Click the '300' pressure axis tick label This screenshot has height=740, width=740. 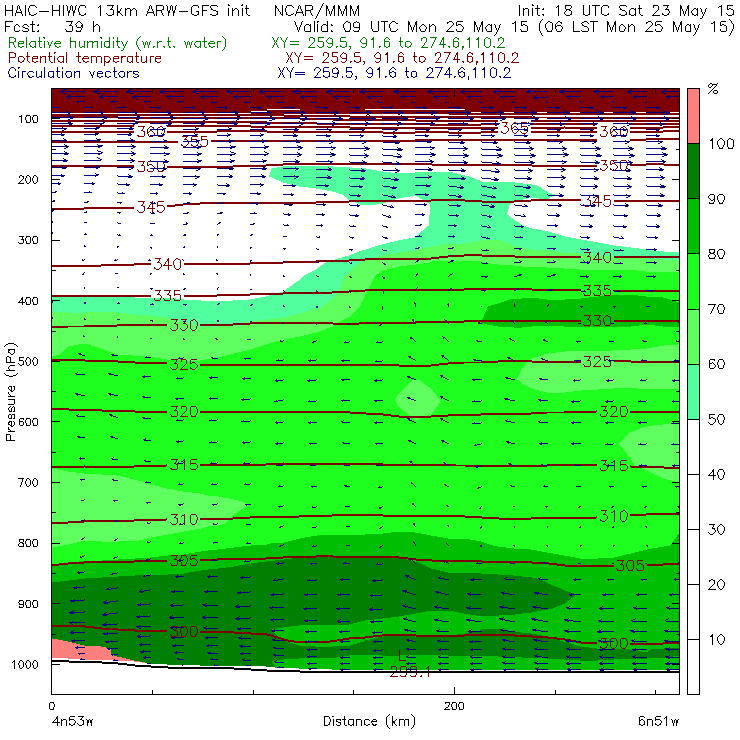coord(28,240)
